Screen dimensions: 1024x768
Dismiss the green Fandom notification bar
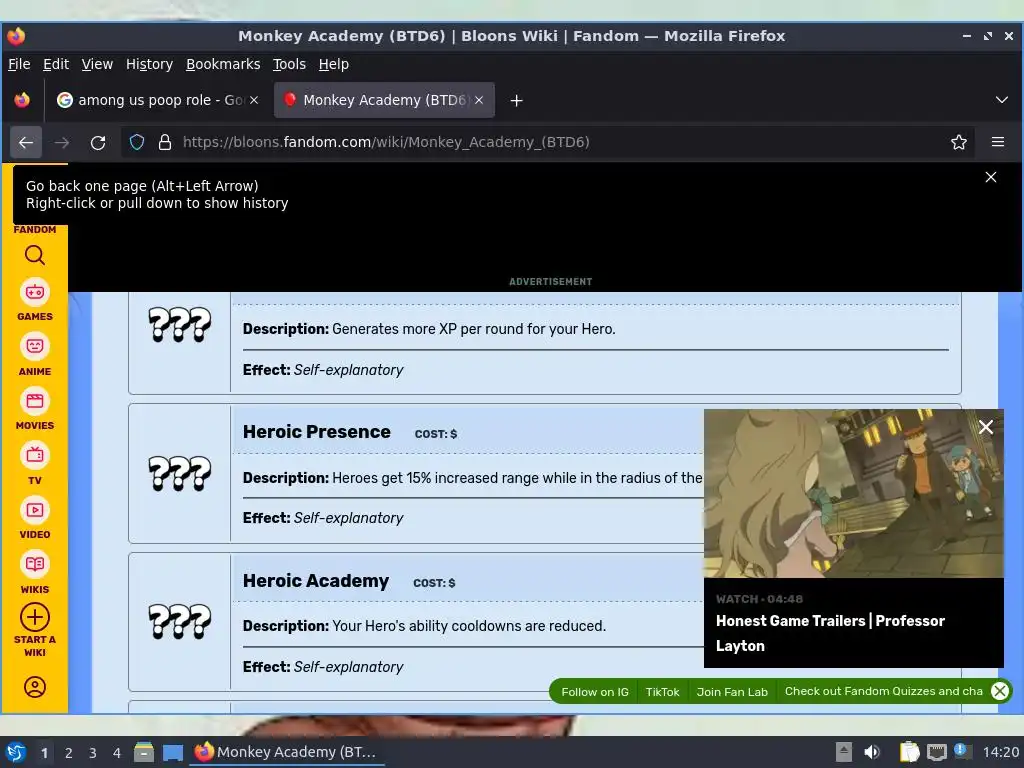pyautogui.click(x=1000, y=691)
